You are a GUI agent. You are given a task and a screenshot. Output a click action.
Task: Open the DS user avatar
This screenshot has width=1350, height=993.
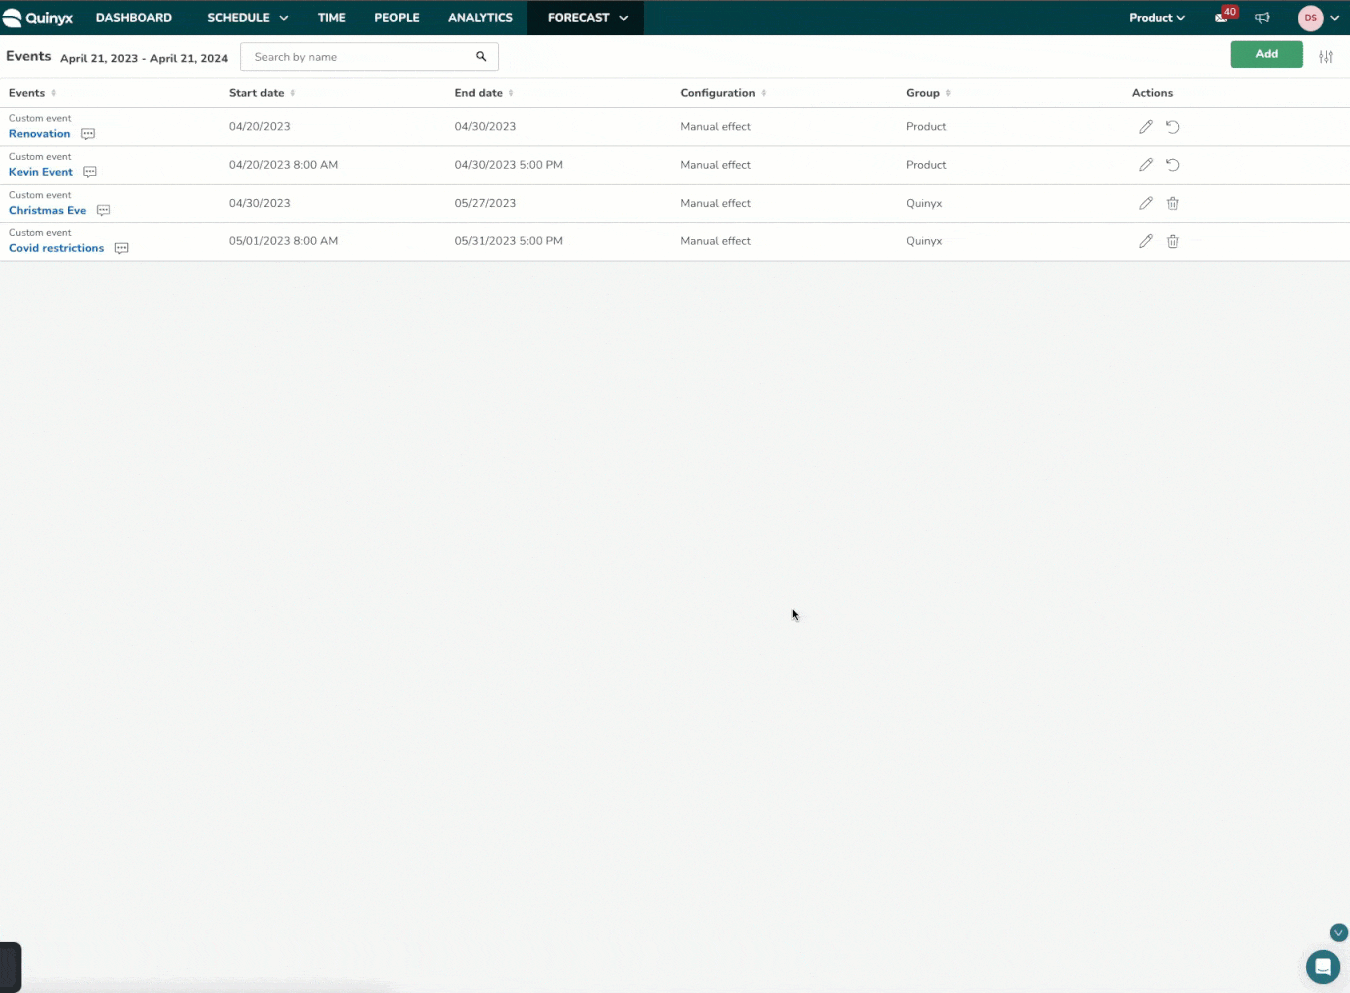tap(1310, 18)
